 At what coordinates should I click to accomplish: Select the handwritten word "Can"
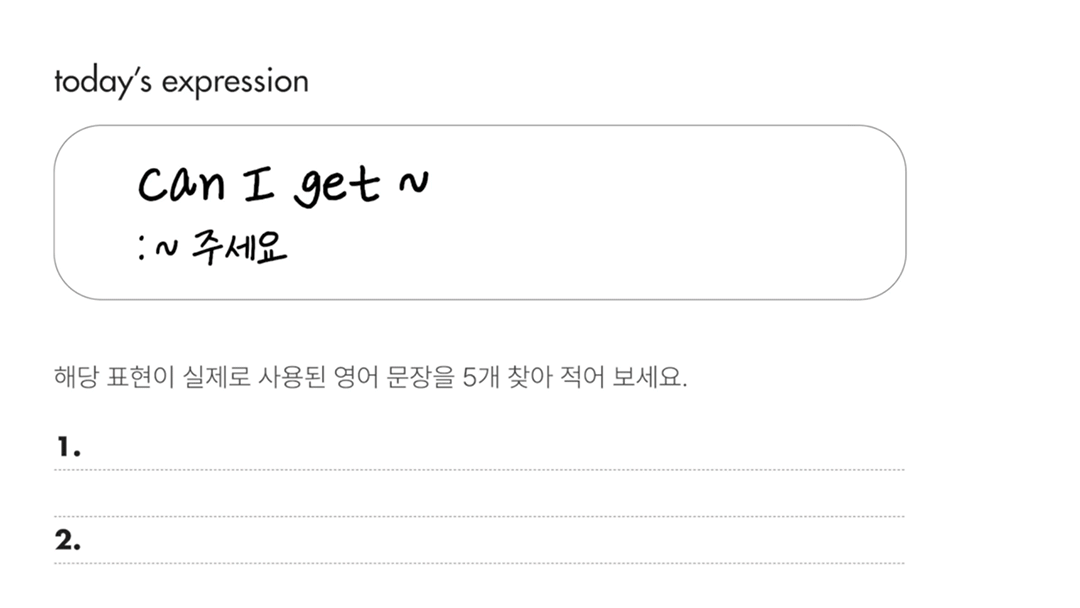pyautogui.click(x=180, y=183)
